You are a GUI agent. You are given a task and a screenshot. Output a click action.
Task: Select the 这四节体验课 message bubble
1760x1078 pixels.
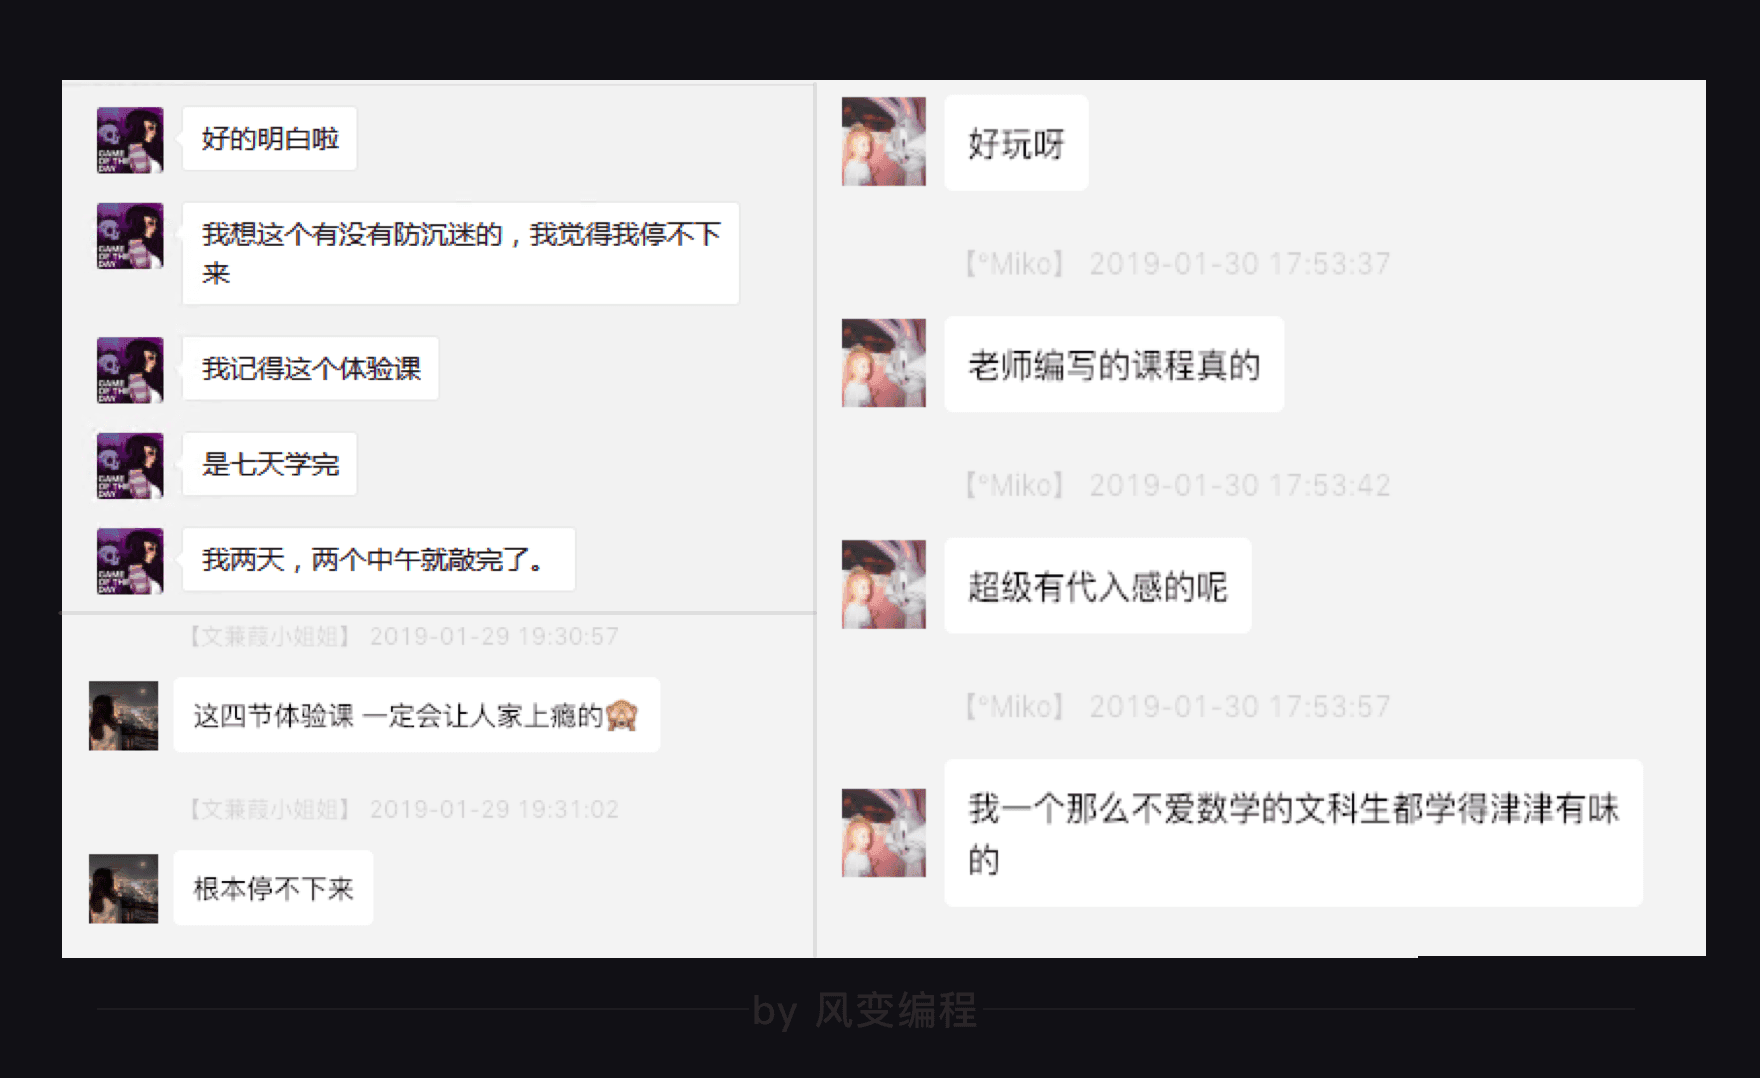tap(416, 715)
